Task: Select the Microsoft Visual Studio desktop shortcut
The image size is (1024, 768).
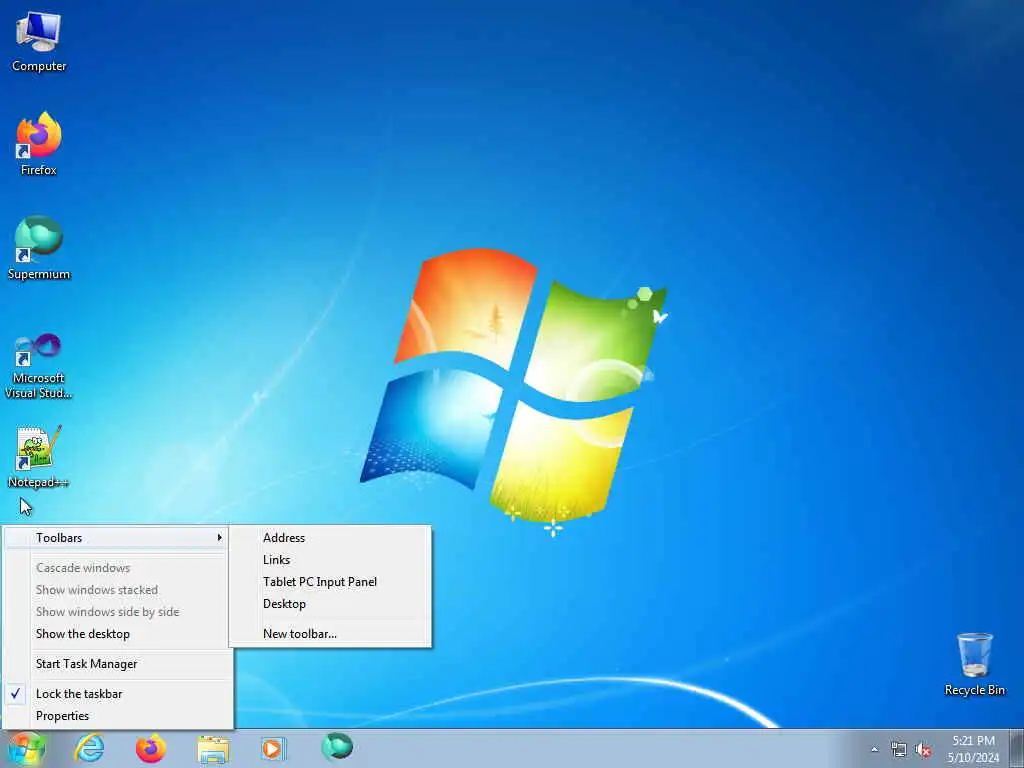Action: click(x=39, y=366)
